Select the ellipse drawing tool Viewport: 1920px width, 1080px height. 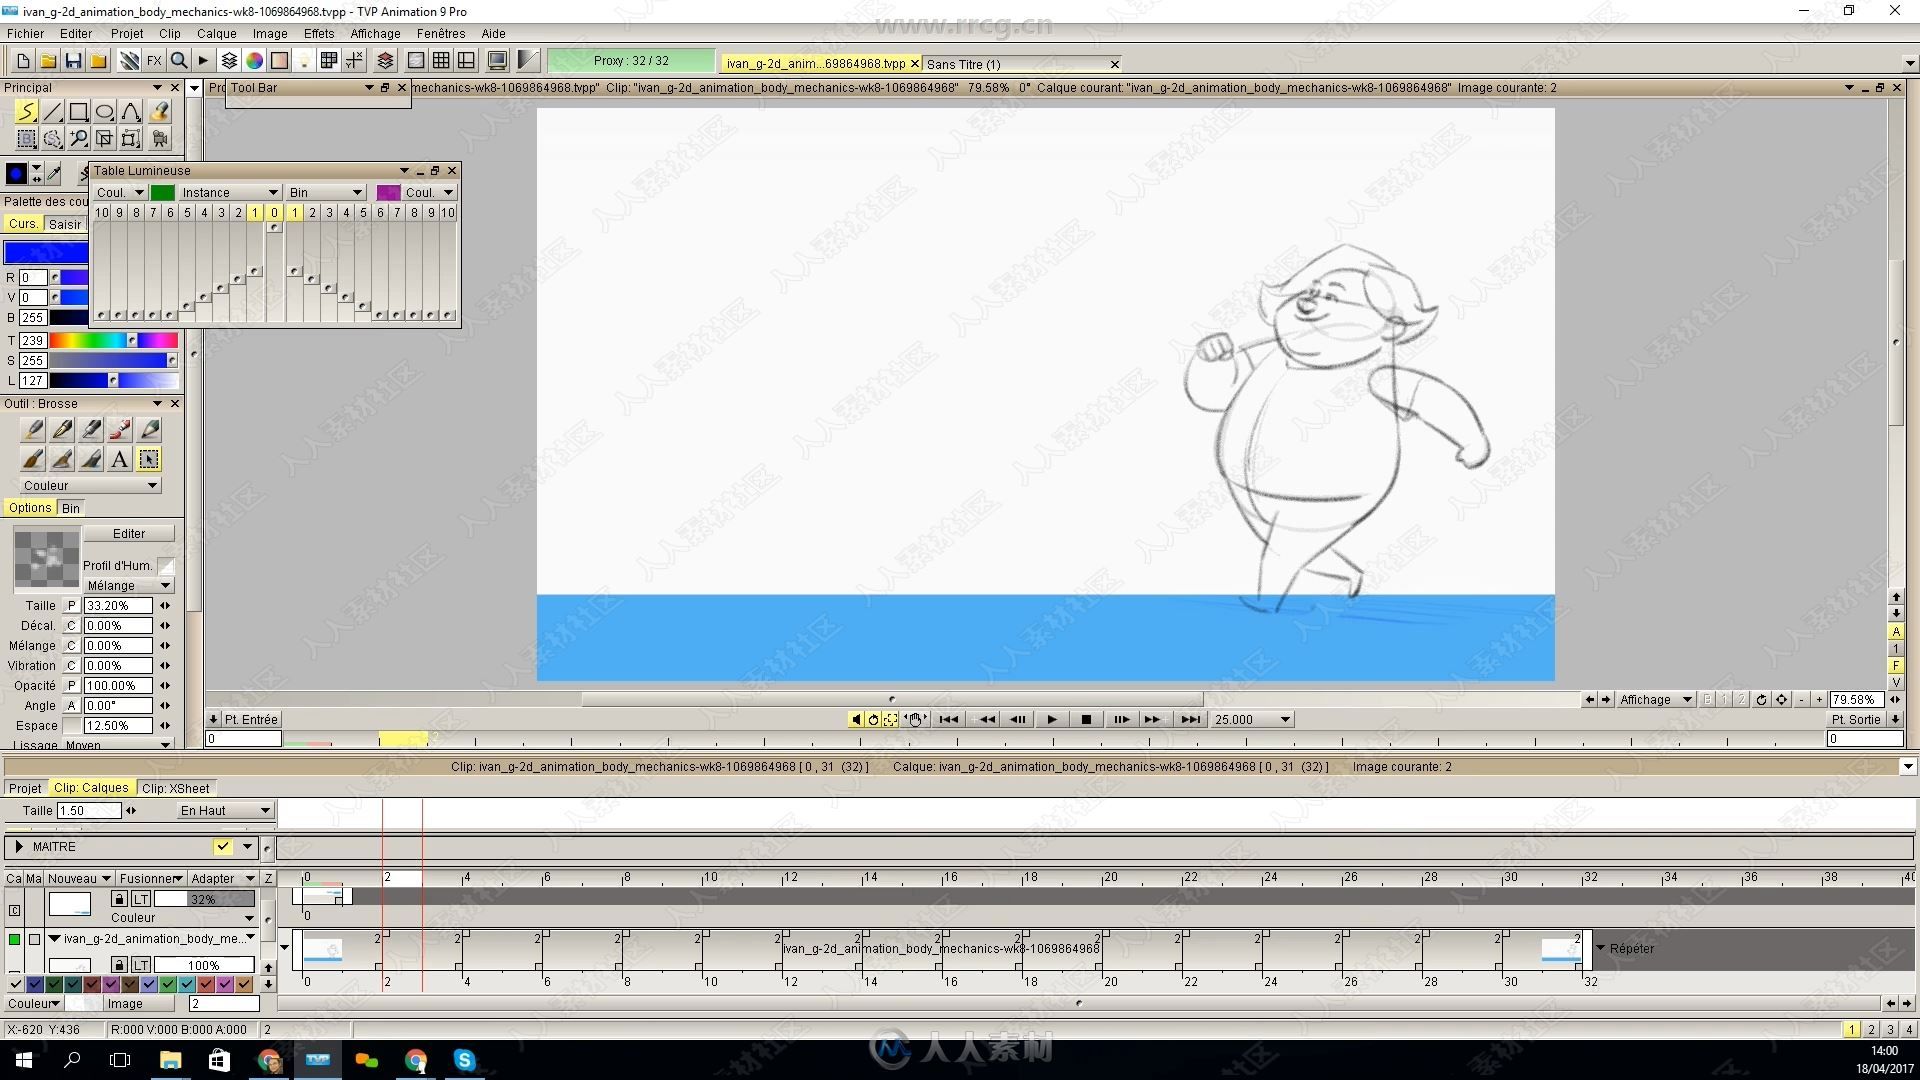(x=105, y=112)
